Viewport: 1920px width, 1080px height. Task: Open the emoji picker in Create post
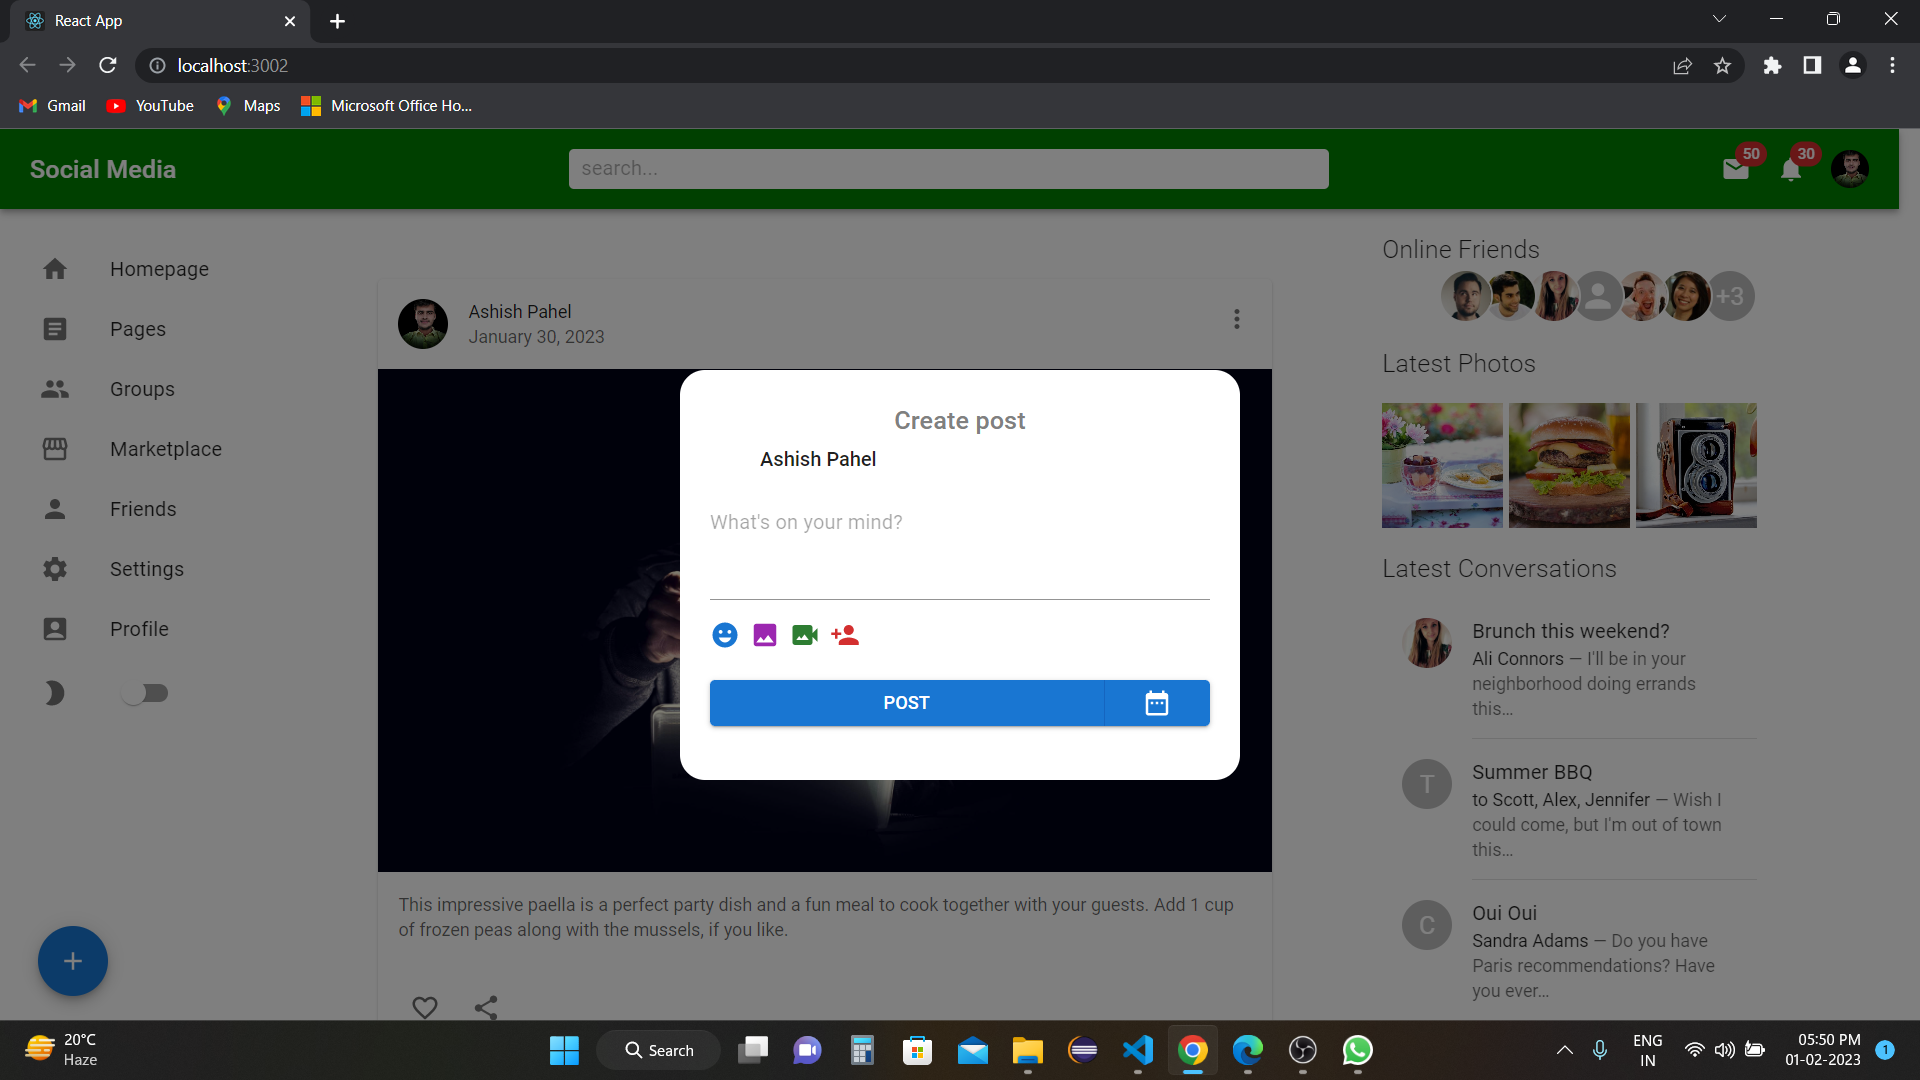pyautogui.click(x=724, y=635)
